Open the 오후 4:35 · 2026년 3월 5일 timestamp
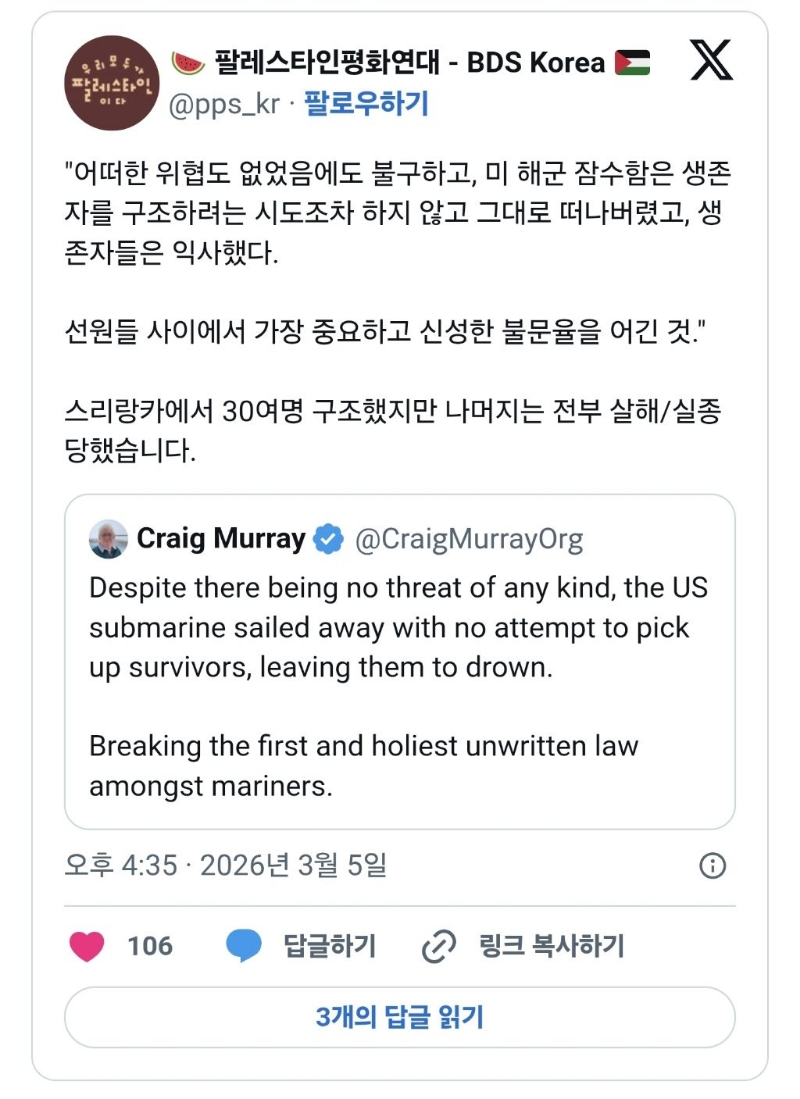 click(225, 865)
